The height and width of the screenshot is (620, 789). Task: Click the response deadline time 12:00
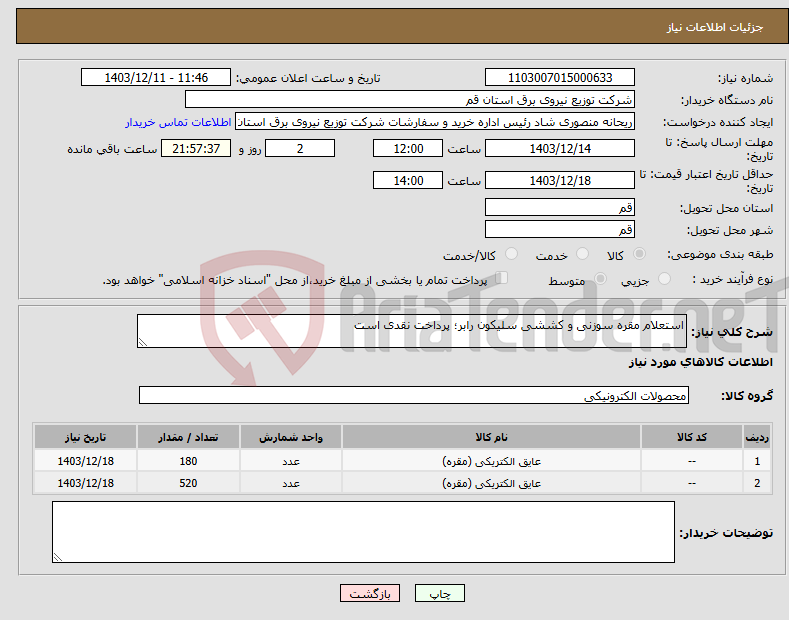[408, 148]
